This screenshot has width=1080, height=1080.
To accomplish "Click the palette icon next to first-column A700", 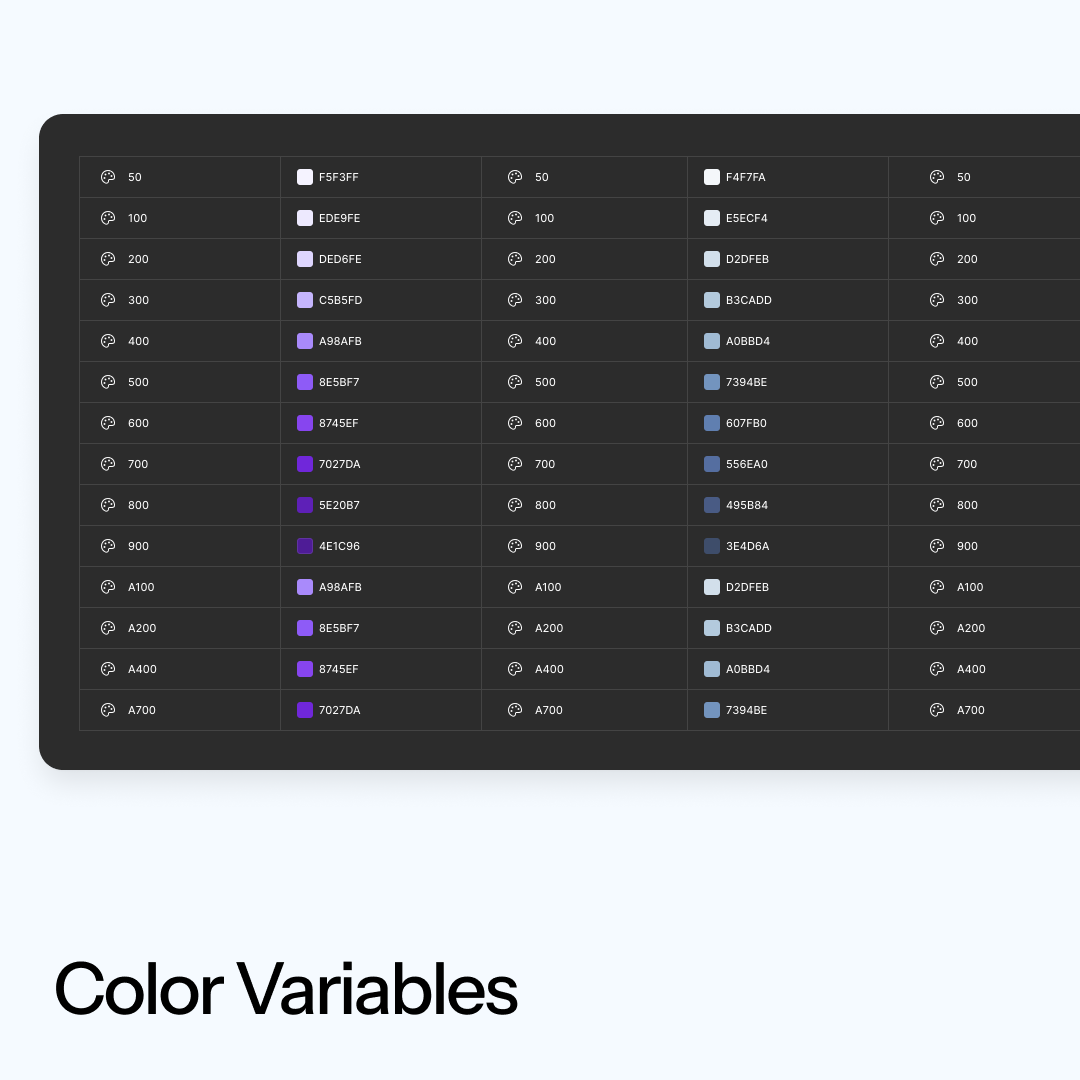I will pos(108,710).
